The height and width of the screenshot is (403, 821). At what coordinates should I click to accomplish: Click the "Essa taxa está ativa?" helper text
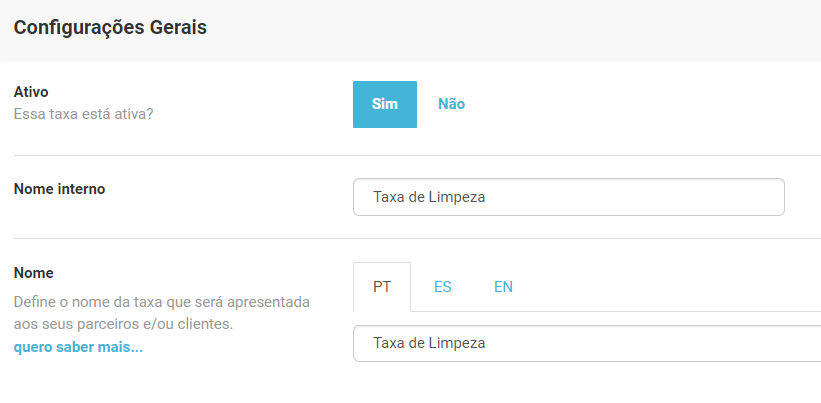(83, 114)
